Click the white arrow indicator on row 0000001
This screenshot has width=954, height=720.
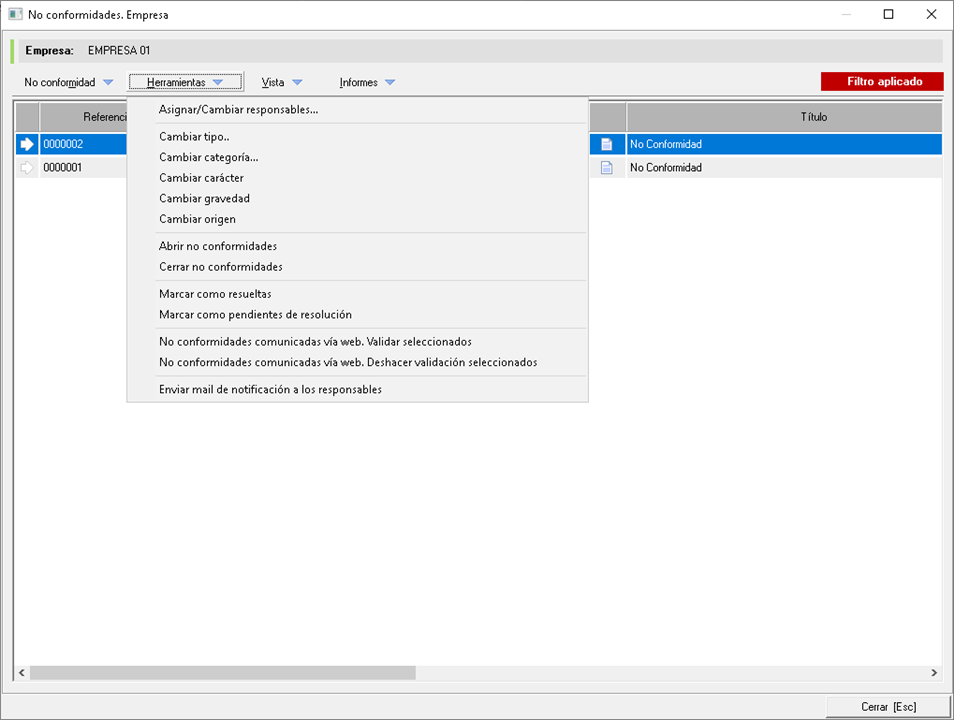(x=27, y=168)
